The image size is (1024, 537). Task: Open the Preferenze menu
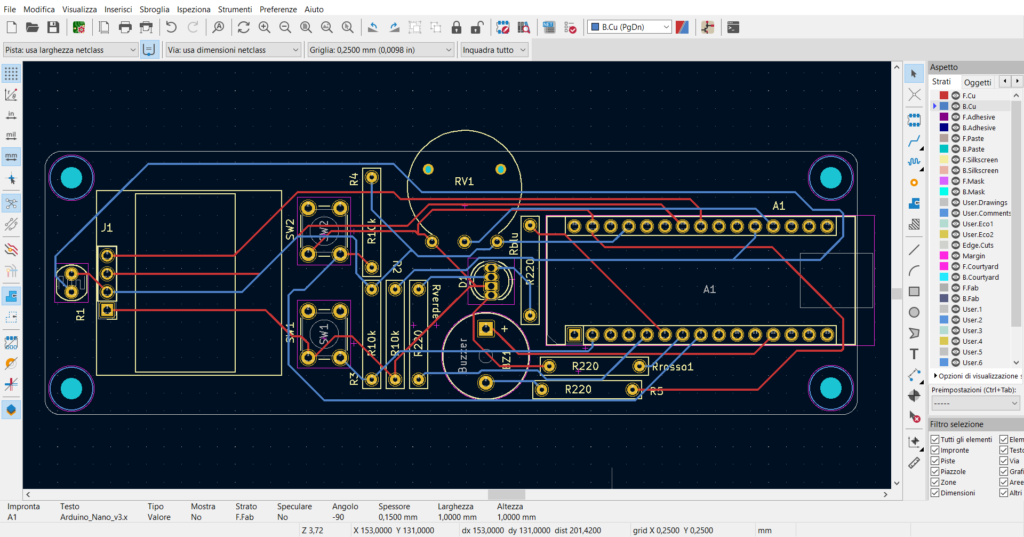click(278, 9)
